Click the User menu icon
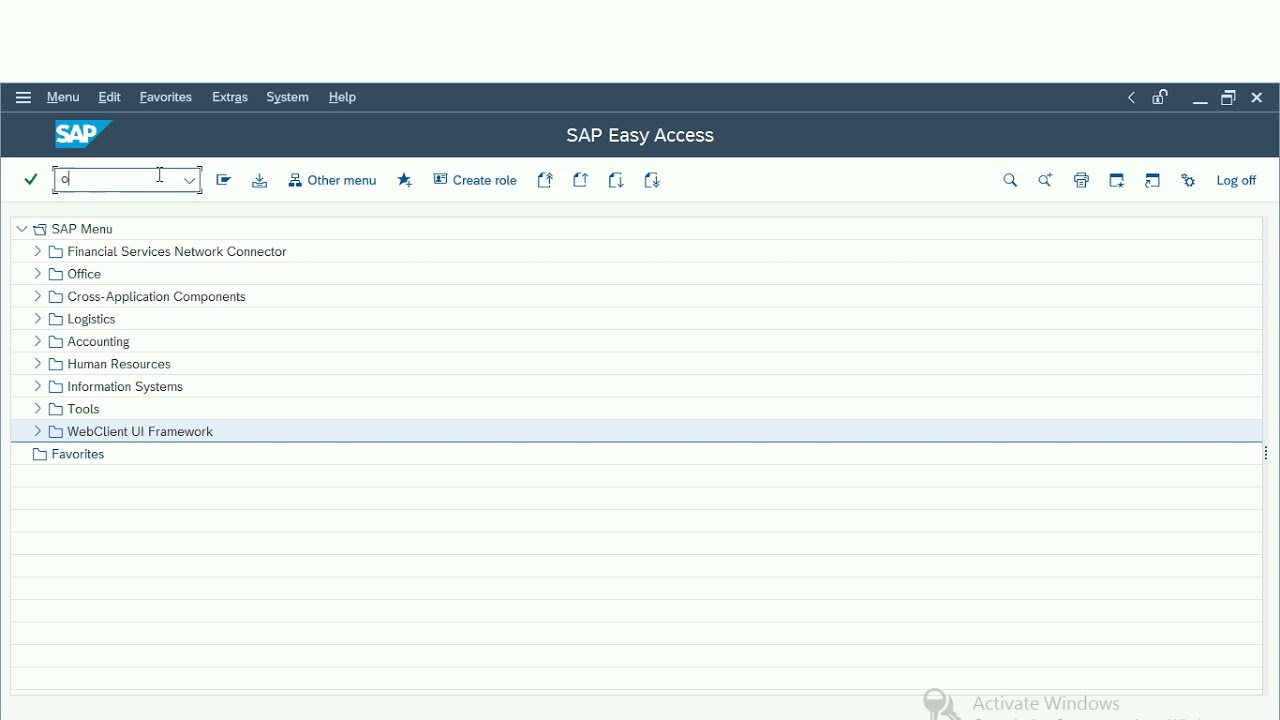1280x720 pixels. click(x=224, y=180)
